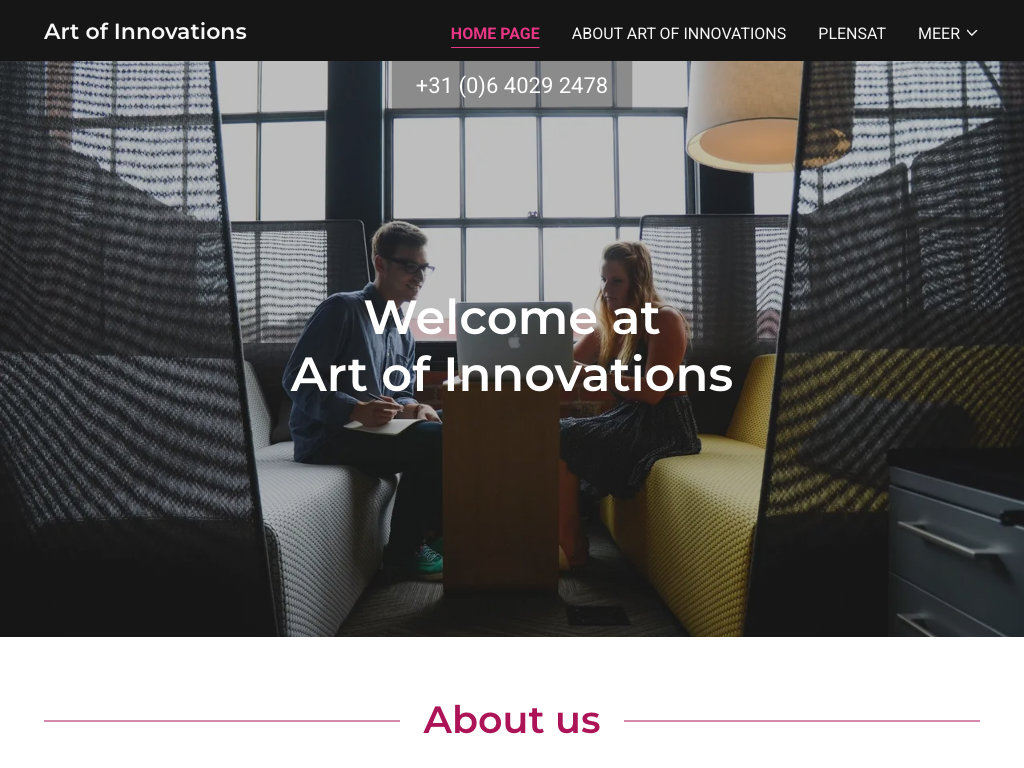
Task: Click the pink divider line left of About us
Action: click(x=222, y=721)
